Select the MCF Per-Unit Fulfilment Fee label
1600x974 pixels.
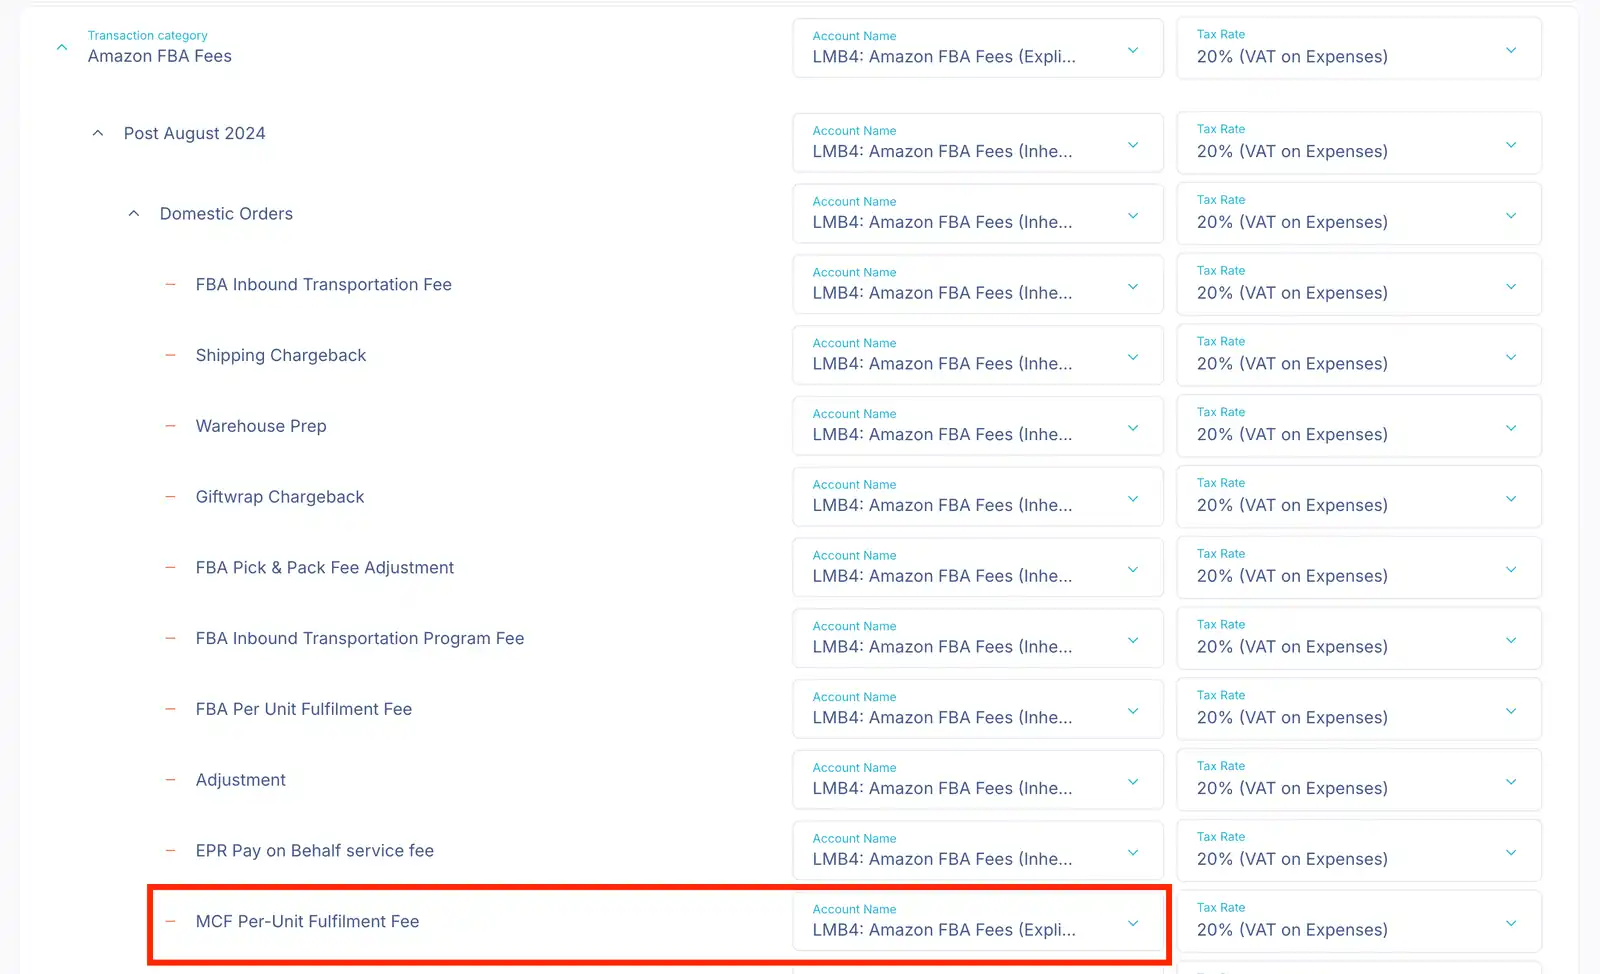308,921
